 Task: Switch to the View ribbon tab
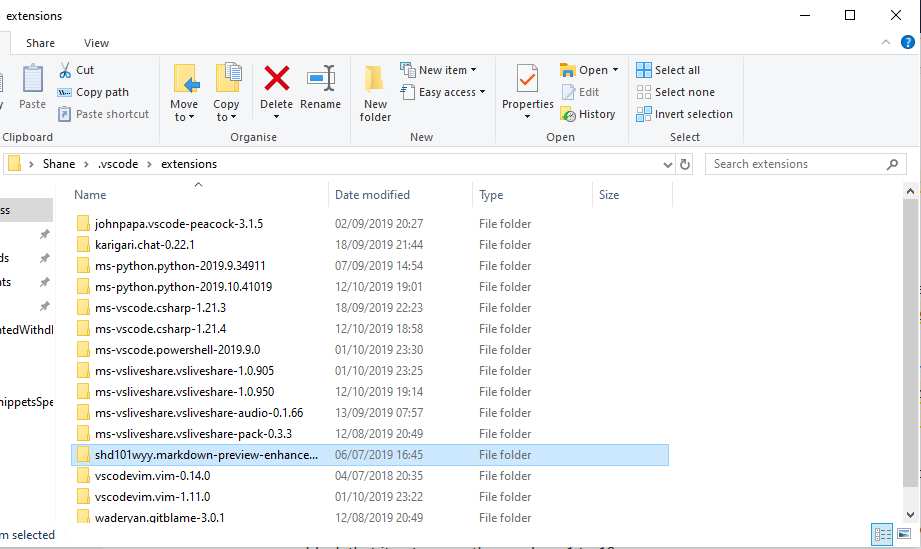(96, 43)
